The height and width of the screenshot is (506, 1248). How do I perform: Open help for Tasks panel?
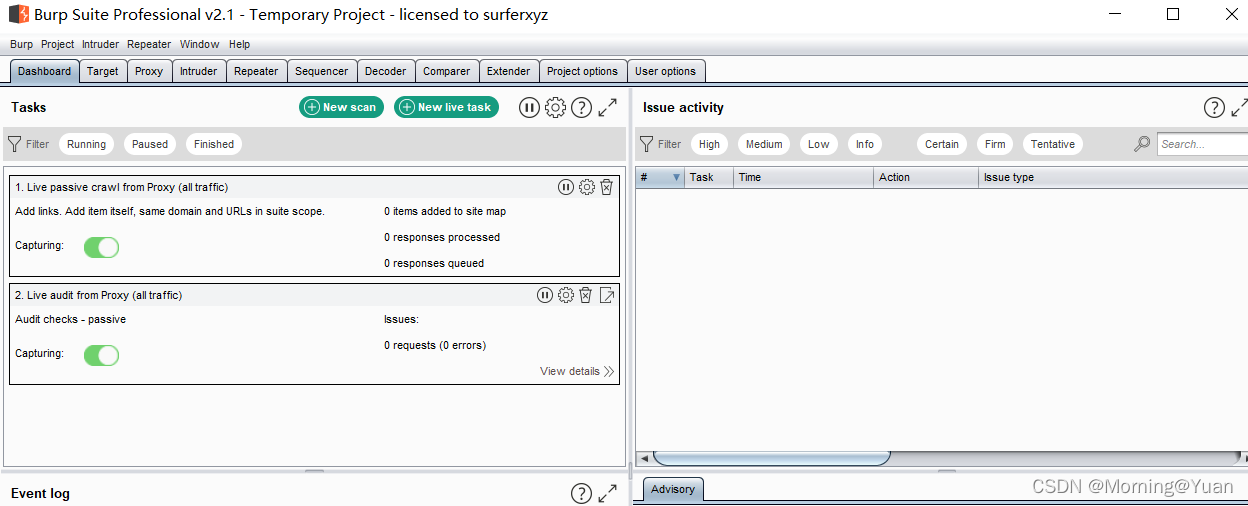click(581, 108)
